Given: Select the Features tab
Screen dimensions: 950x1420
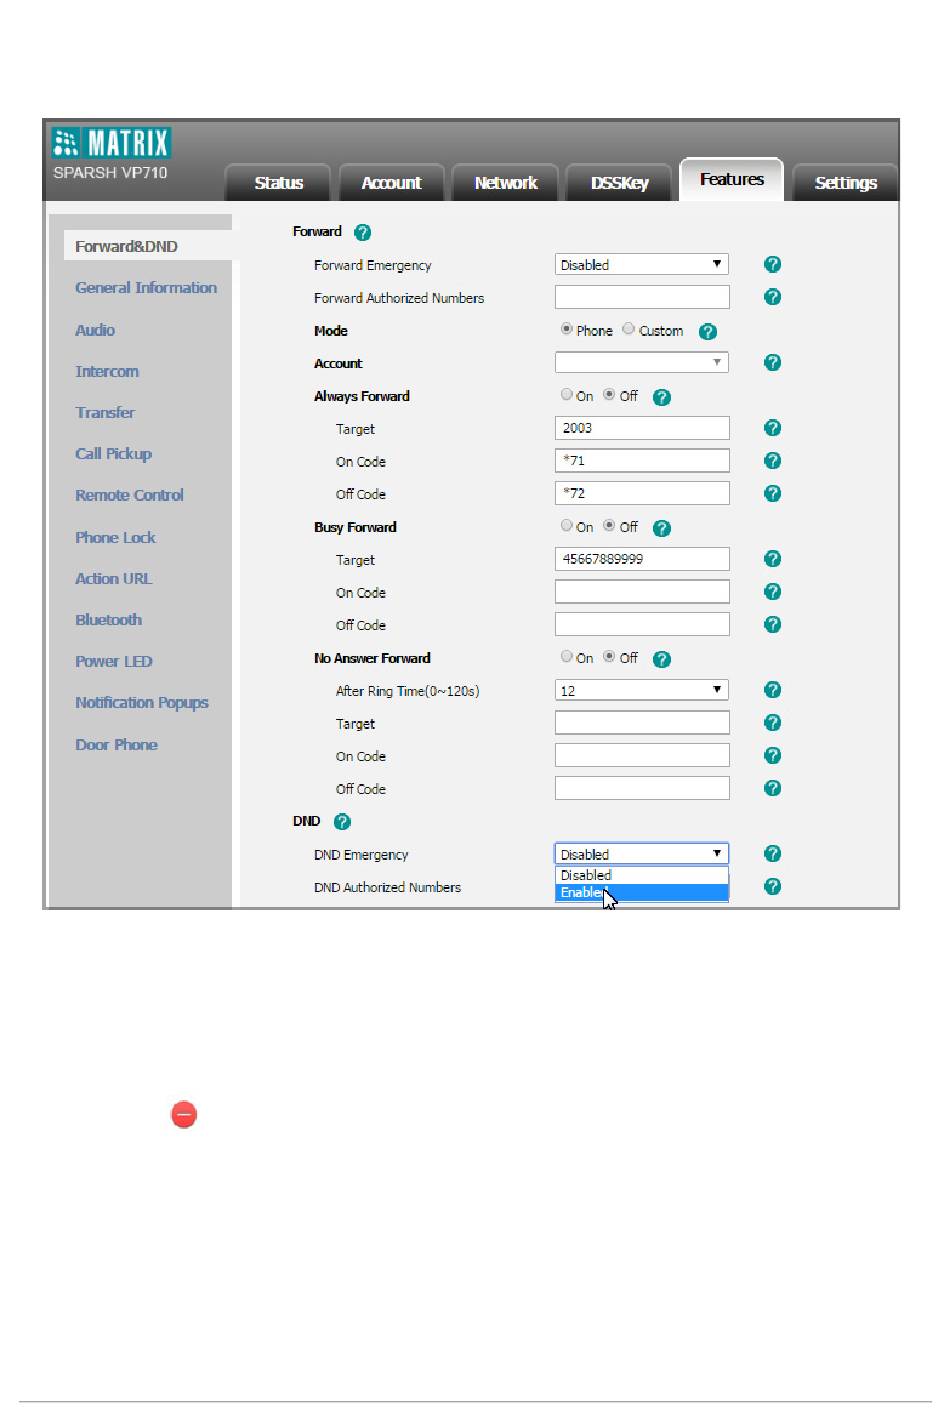Looking at the screenshot, I should pos(732,180).
